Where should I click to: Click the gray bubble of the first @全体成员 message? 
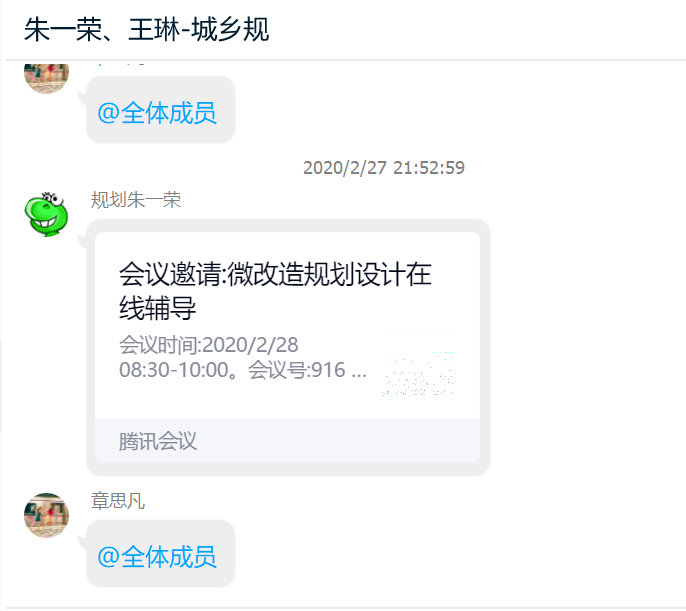[161, 109]
